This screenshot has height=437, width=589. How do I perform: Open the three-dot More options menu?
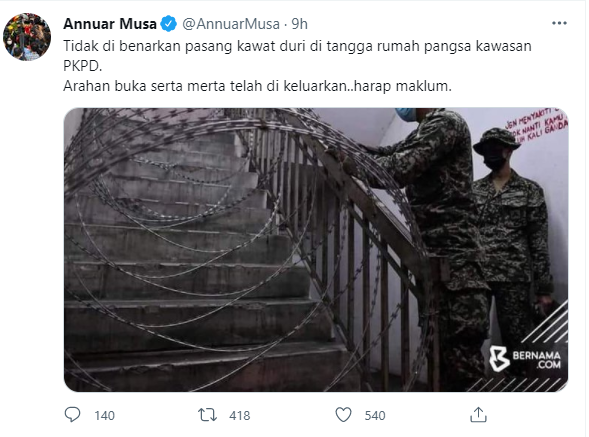559,23
